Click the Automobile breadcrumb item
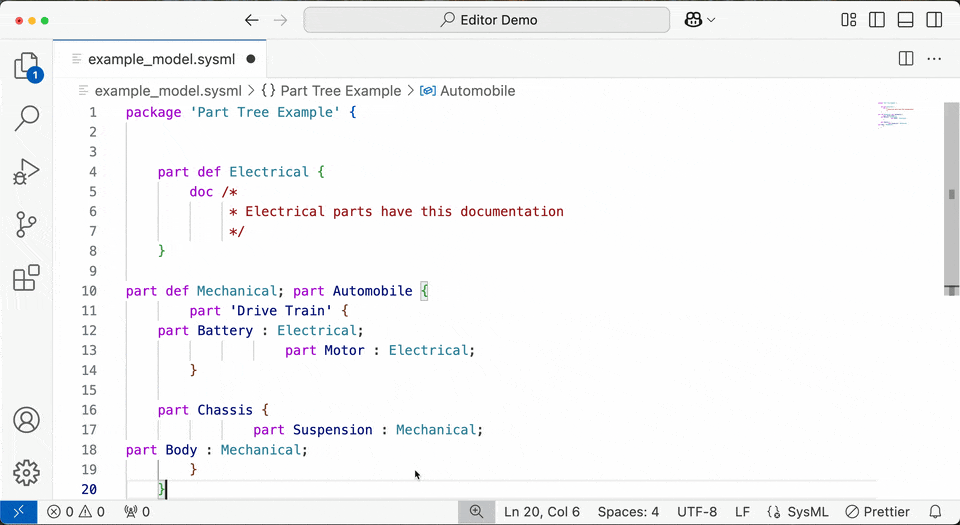This screenshot has height=525, width=960. coord(468,91)
